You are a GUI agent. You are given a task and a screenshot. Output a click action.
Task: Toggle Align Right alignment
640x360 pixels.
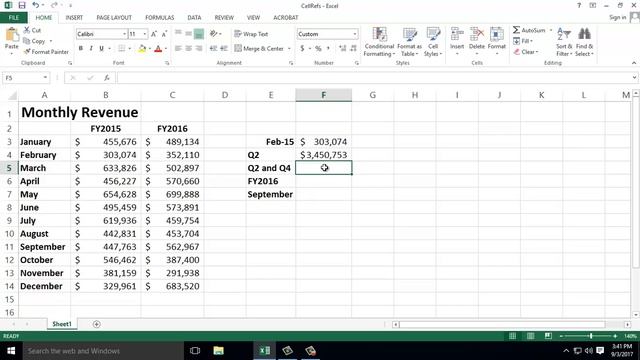(199, 49)
